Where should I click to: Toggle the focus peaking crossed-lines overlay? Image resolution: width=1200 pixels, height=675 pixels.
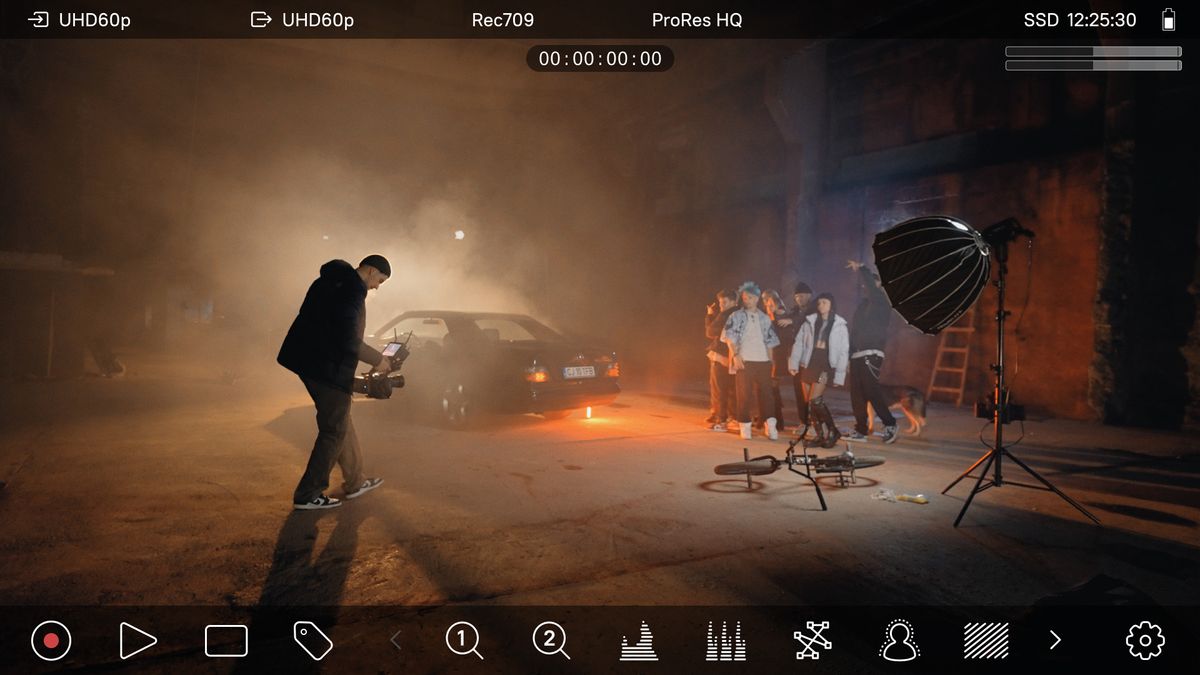811,641
